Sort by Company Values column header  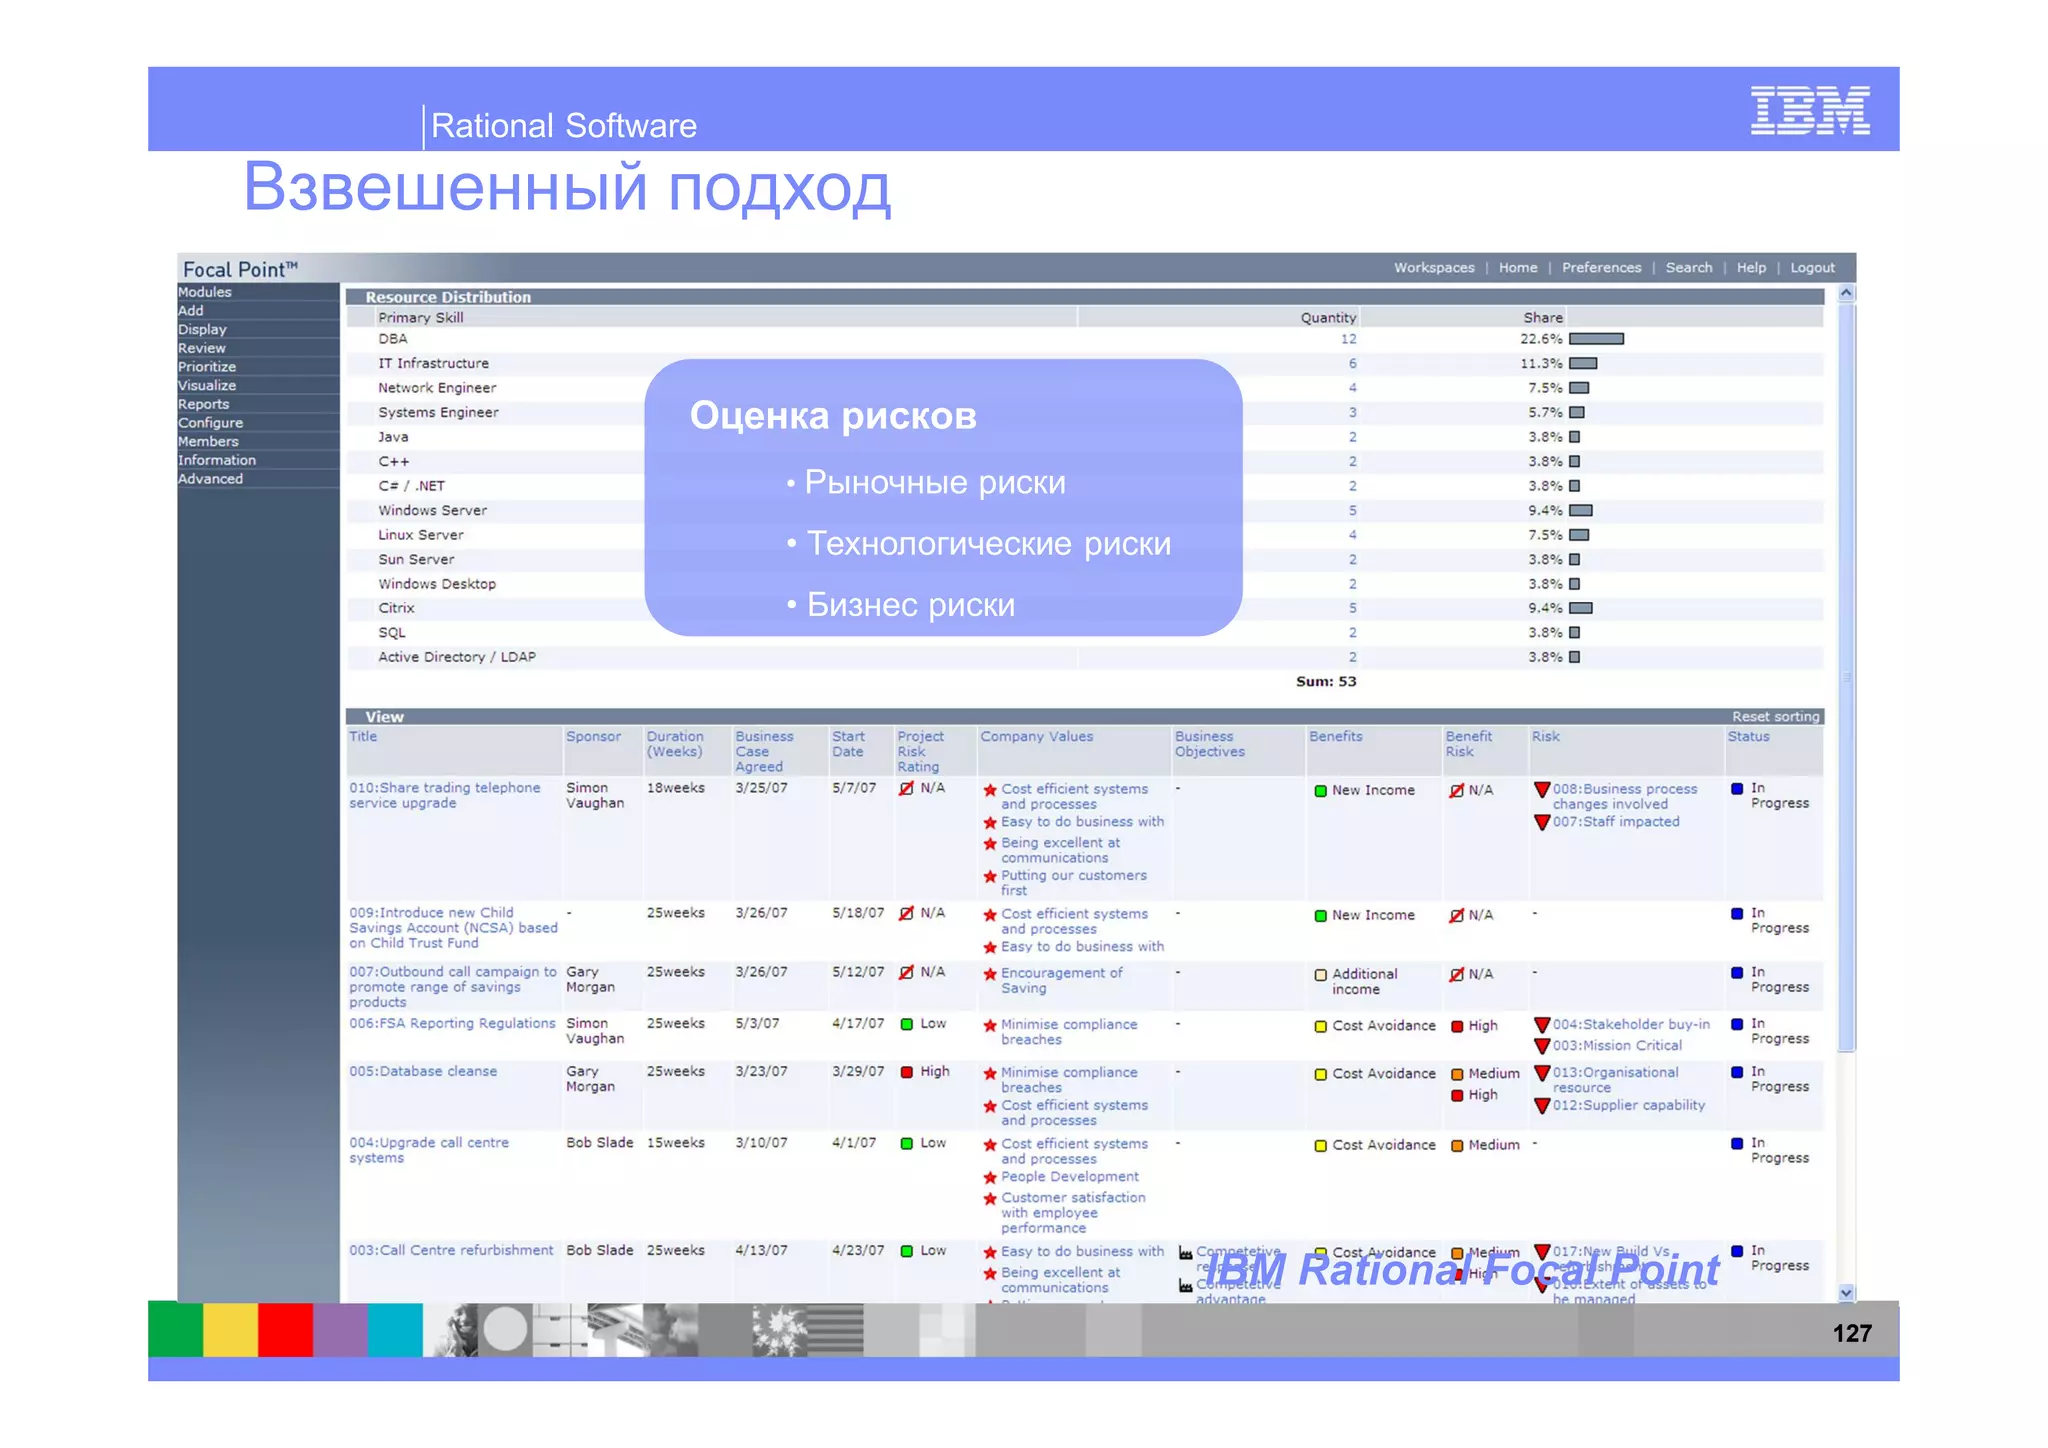[x=1036, y=737]
